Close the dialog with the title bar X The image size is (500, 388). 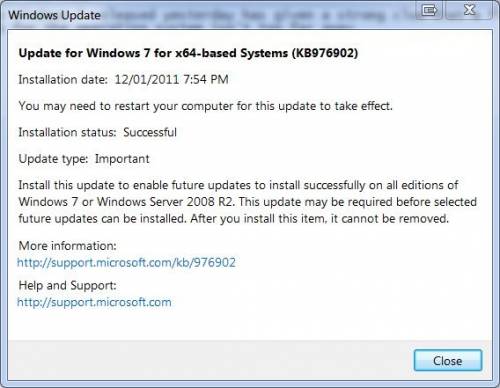[x=470, y=10]
